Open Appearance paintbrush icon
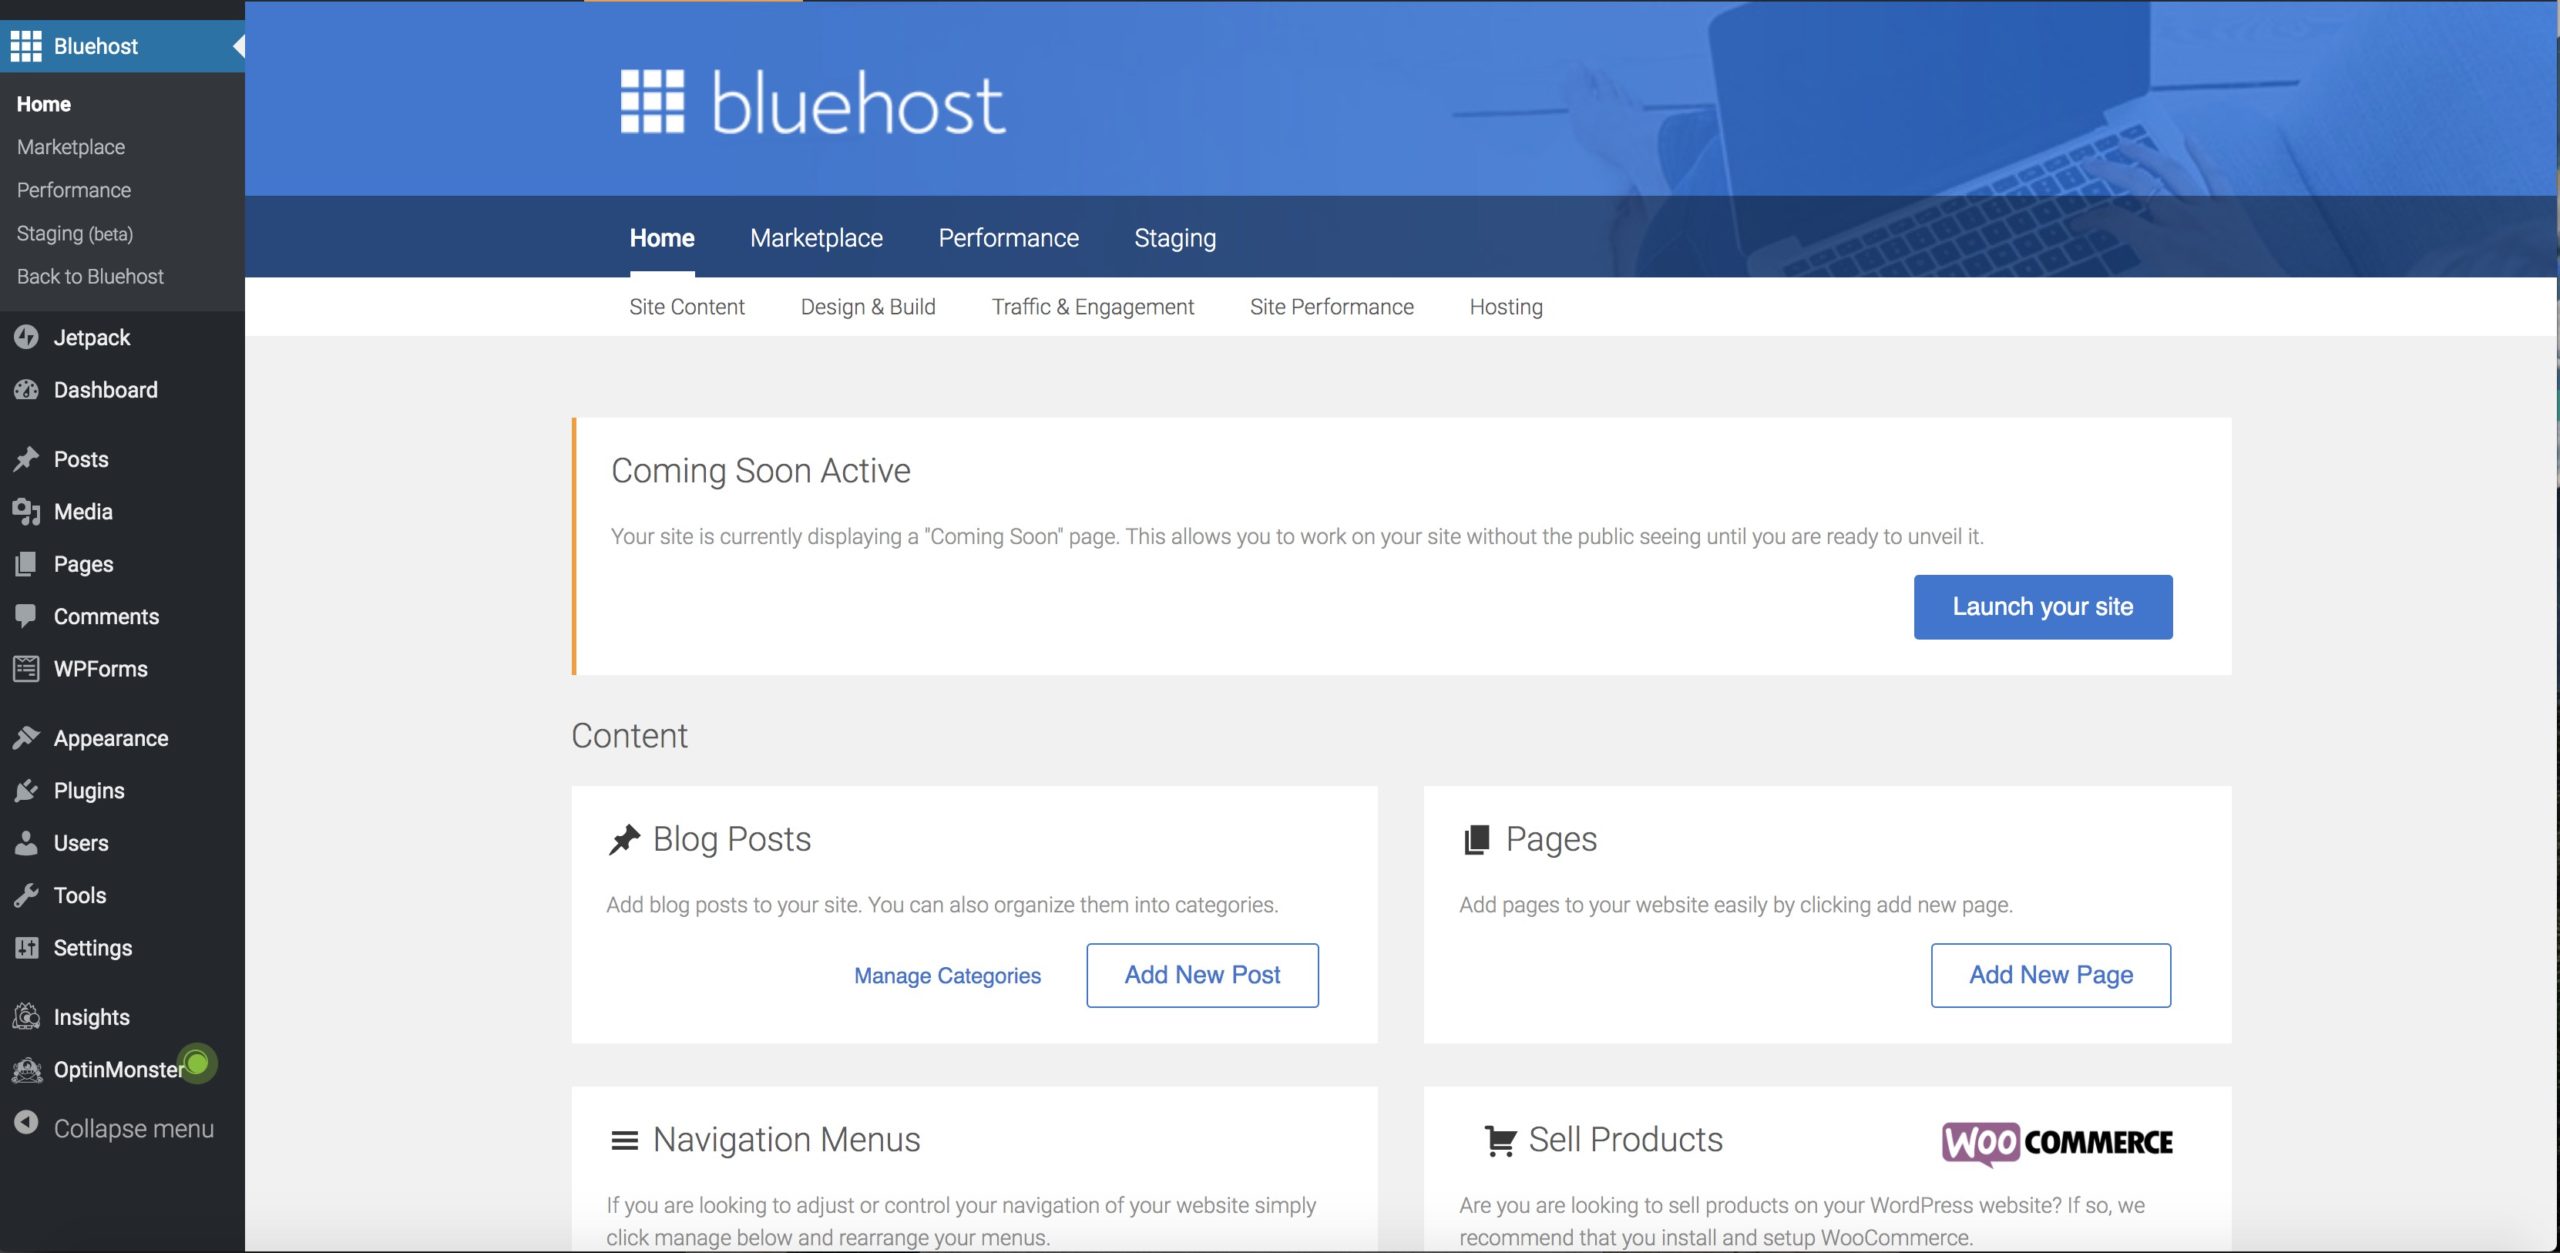 (x=26, y=738)
